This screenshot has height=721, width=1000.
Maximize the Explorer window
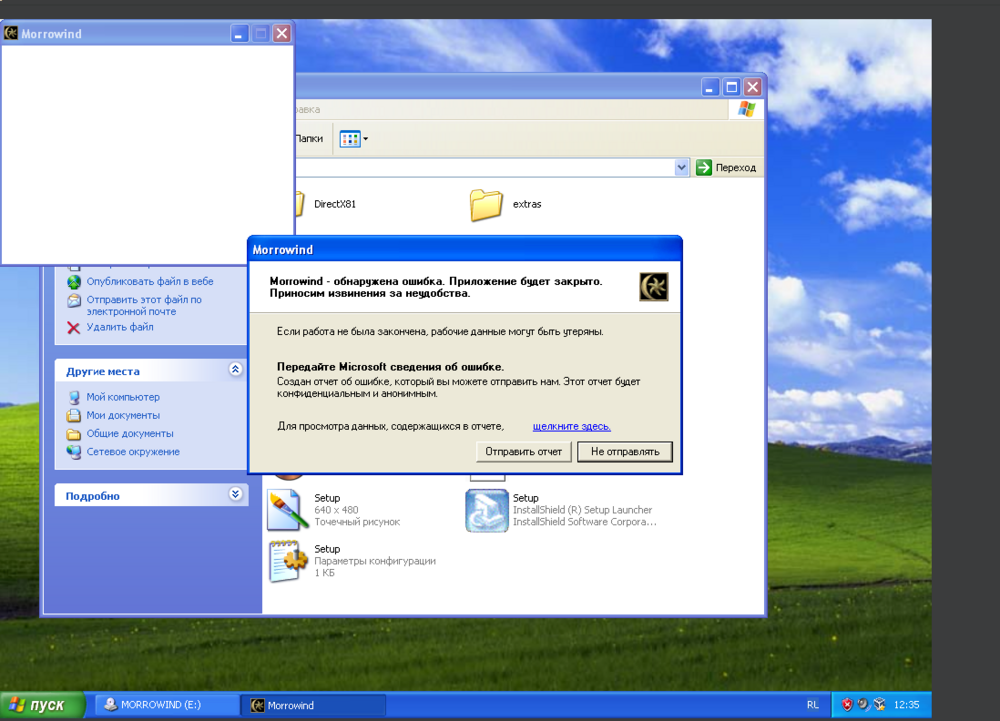pos(732,87)
